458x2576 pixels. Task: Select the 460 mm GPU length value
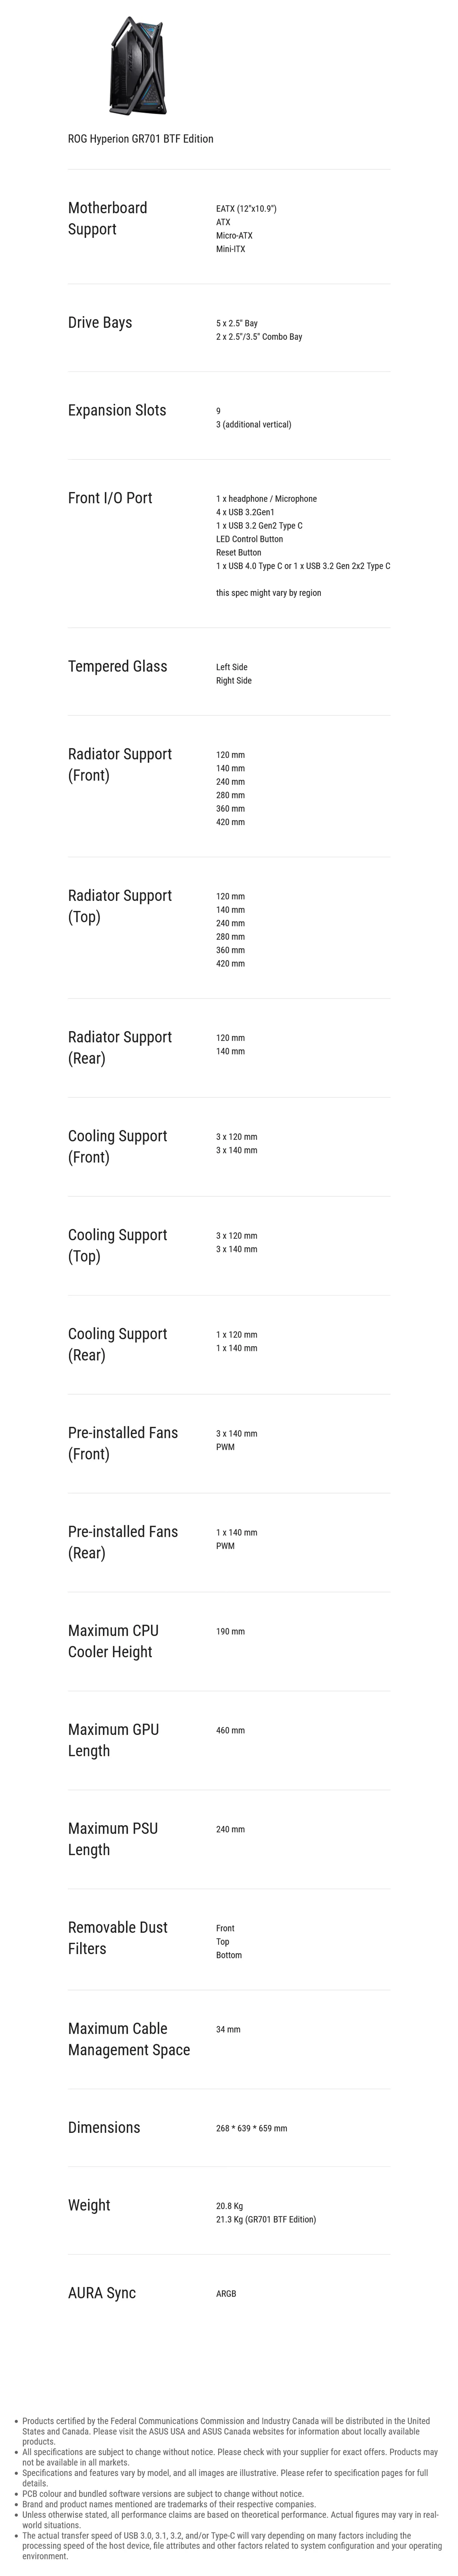[230, 1730]
